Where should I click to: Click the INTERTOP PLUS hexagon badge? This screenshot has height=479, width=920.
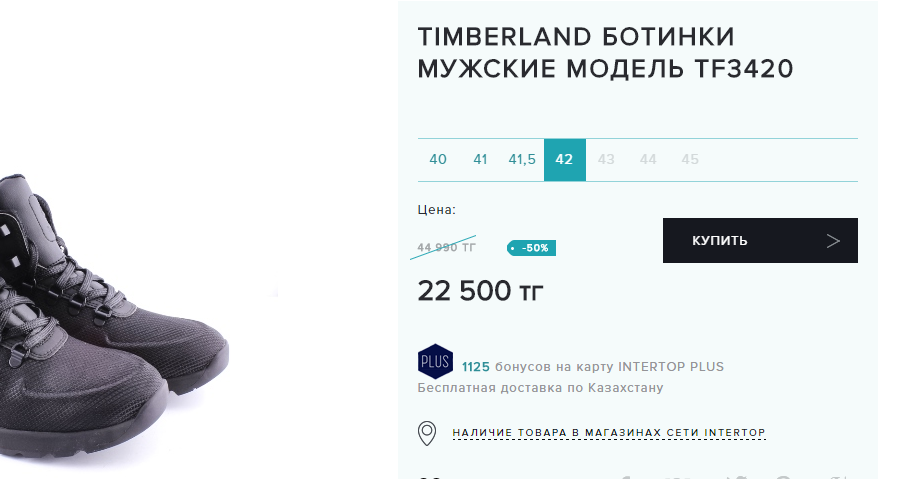pos(435,361)
